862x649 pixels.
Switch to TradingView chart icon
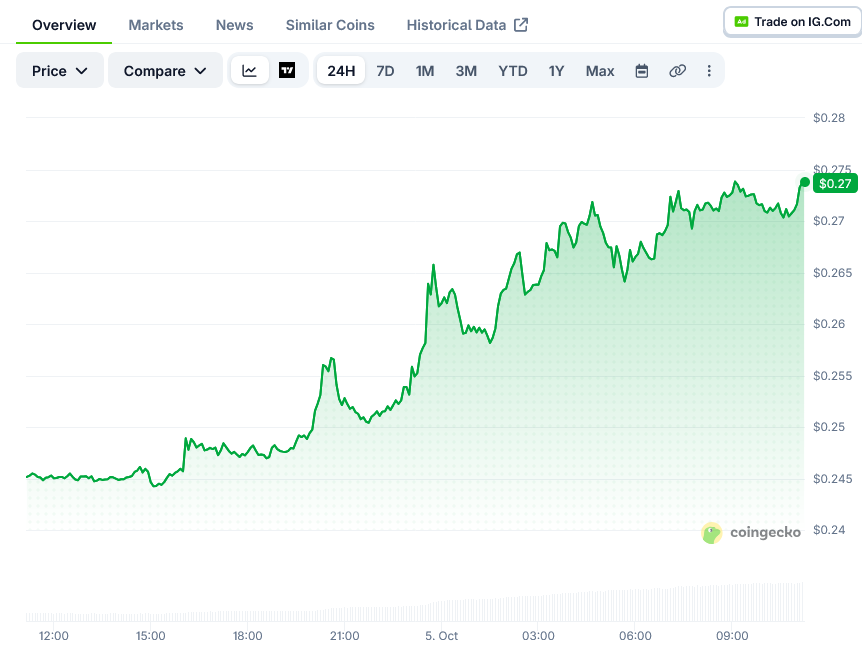coord(287,70)
